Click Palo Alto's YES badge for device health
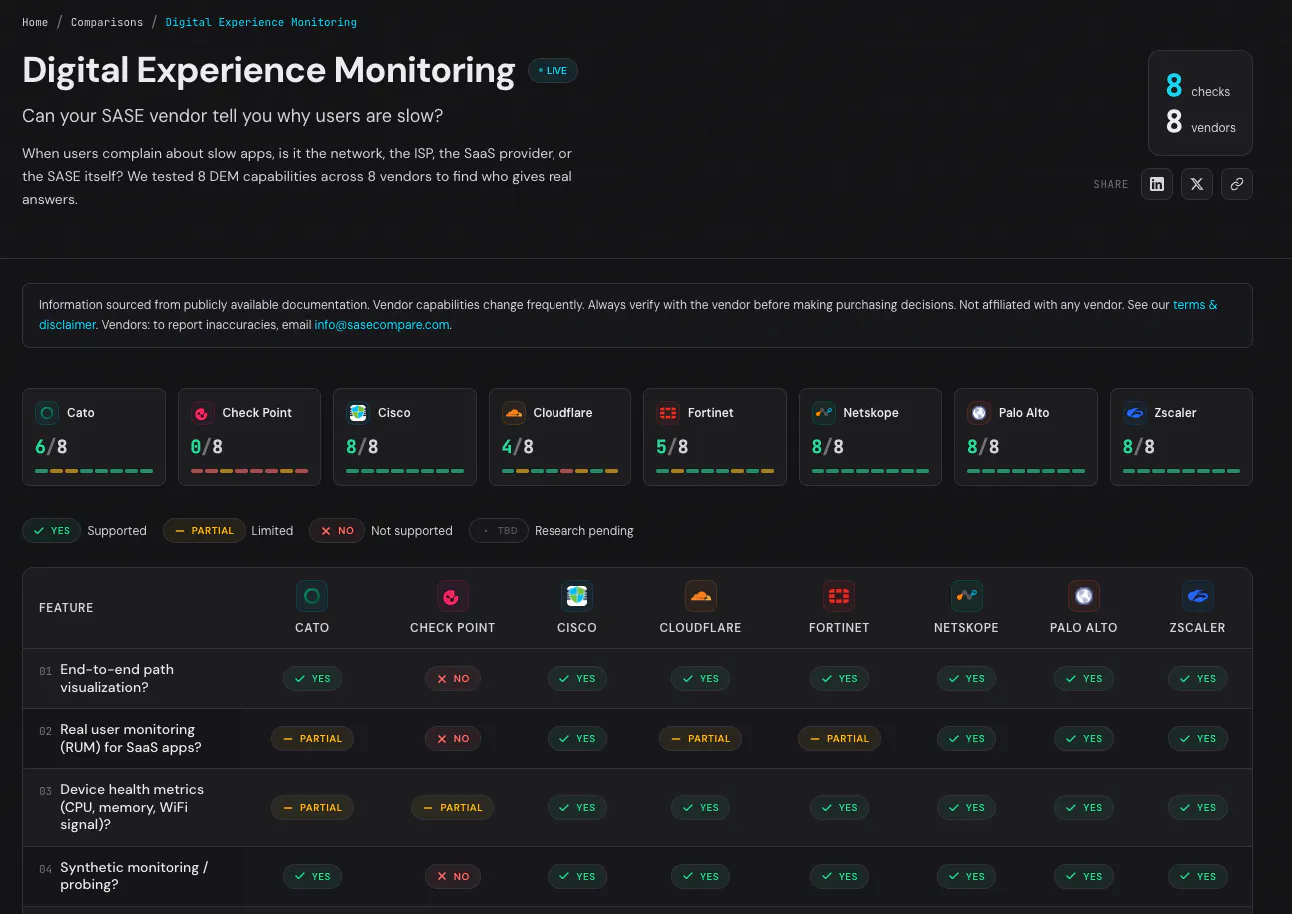This screenshot has height=914, width=1292. point(1084,807)
